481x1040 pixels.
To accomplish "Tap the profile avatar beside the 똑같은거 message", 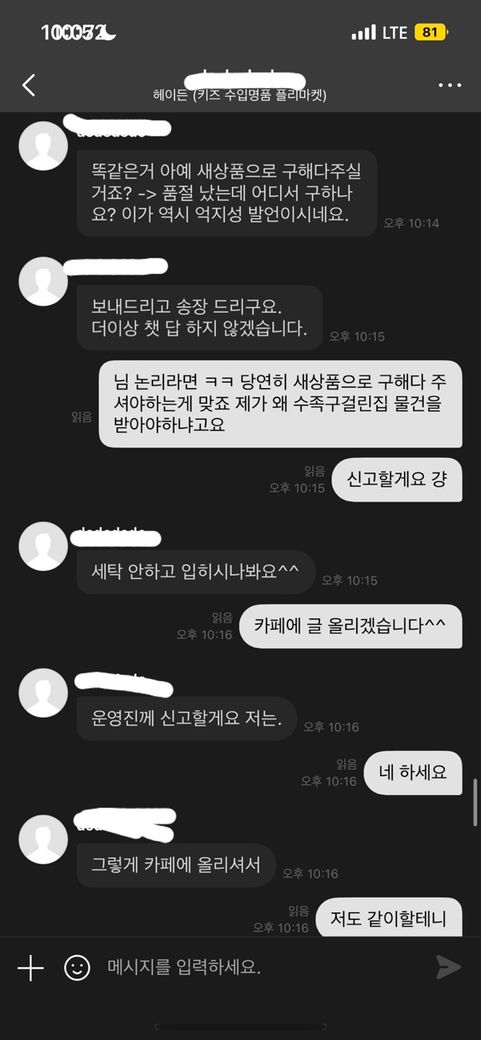I will point(43,146).
